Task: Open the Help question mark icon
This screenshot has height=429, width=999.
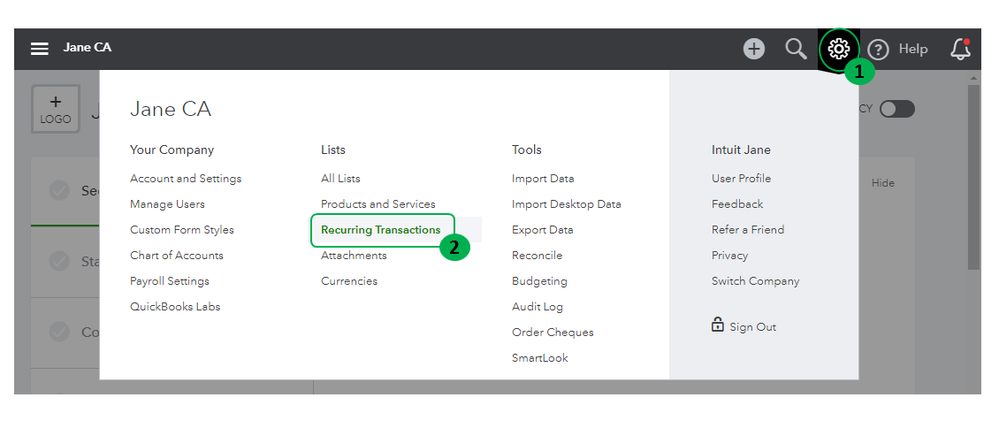Action: click(878, 49)
